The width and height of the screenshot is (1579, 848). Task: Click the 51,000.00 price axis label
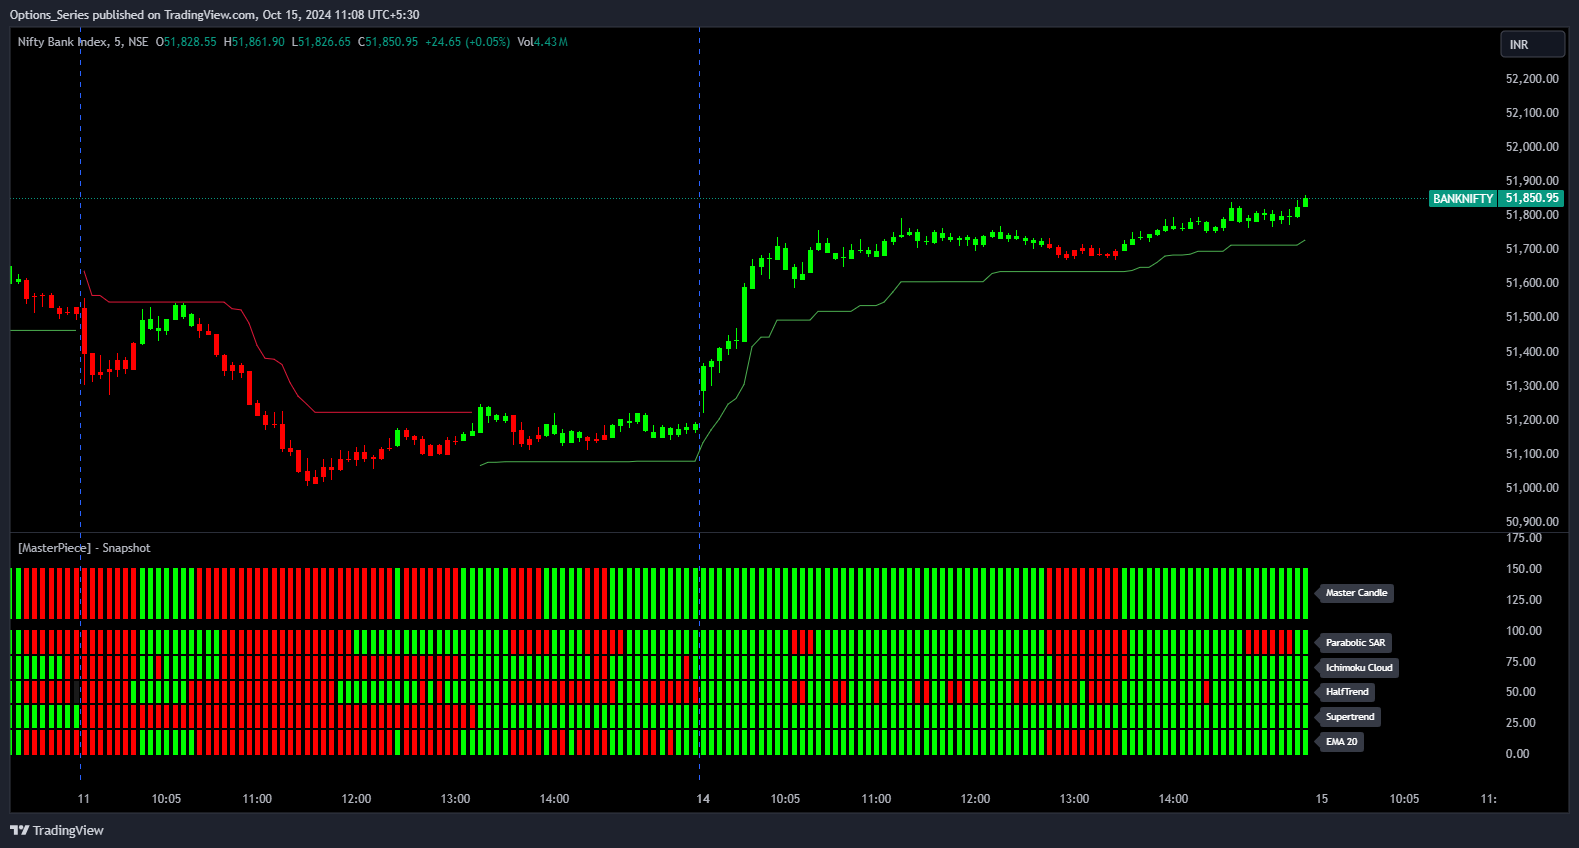1532,488
